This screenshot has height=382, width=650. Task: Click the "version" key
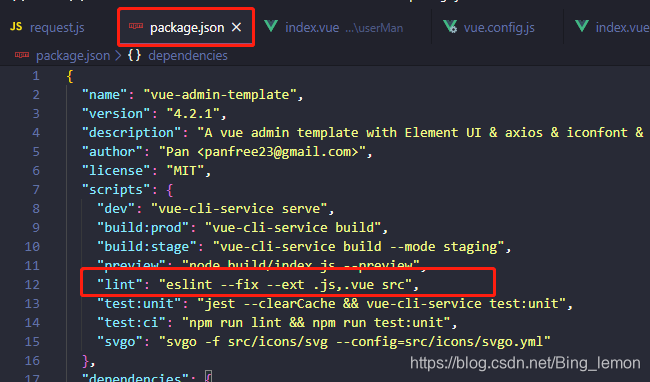pos(116,114)
